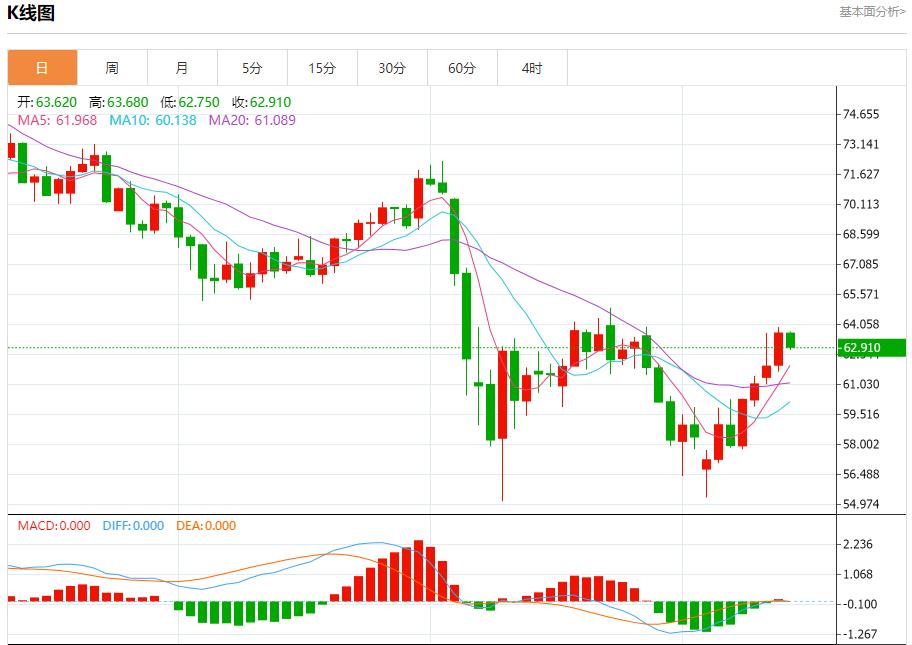Click the DIFF value label
The height and width of the screenshot is (645, 912).
tap(133, 526)
